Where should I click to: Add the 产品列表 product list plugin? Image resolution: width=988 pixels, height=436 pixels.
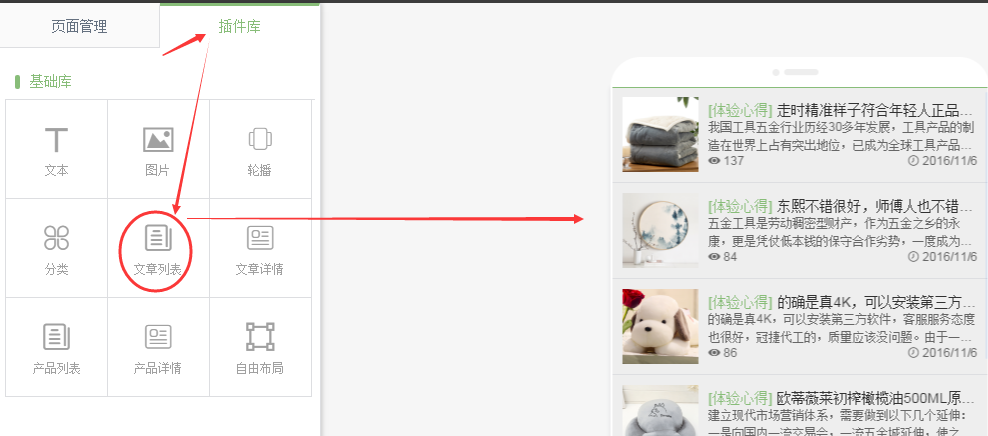click(57, 347)
